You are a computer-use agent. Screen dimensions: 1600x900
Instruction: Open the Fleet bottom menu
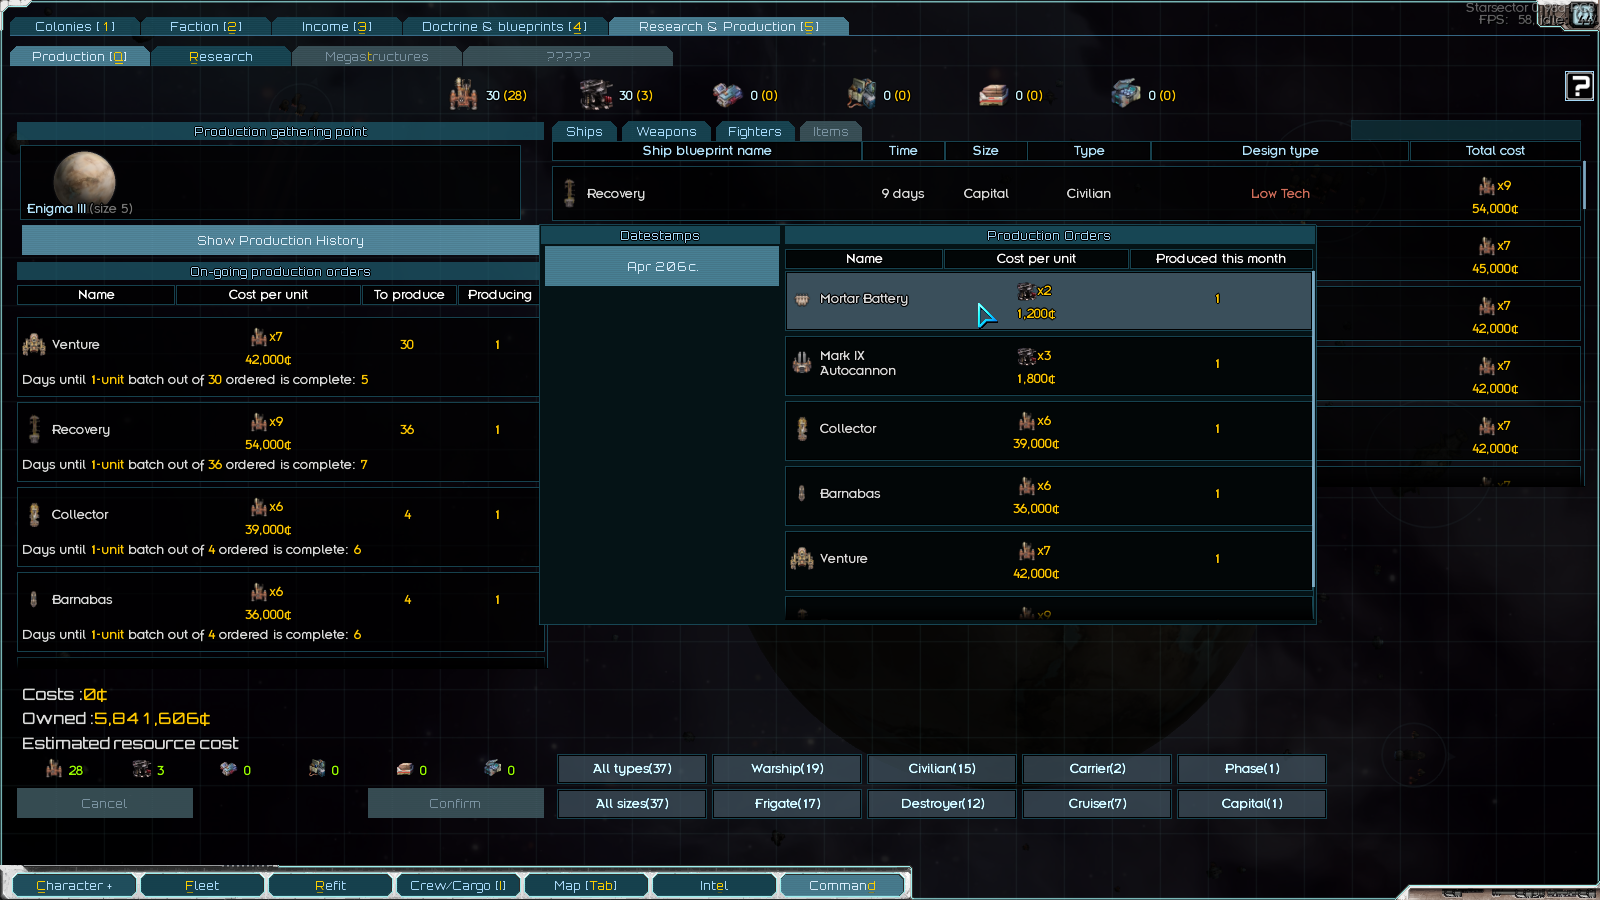coord(202,885)
